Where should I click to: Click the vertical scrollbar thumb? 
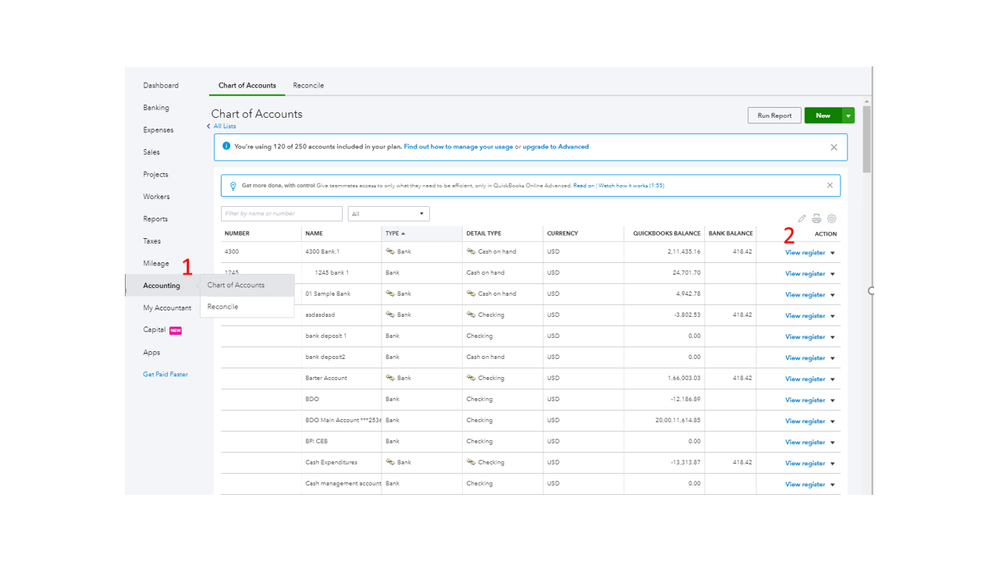click(x=866, y=139)
